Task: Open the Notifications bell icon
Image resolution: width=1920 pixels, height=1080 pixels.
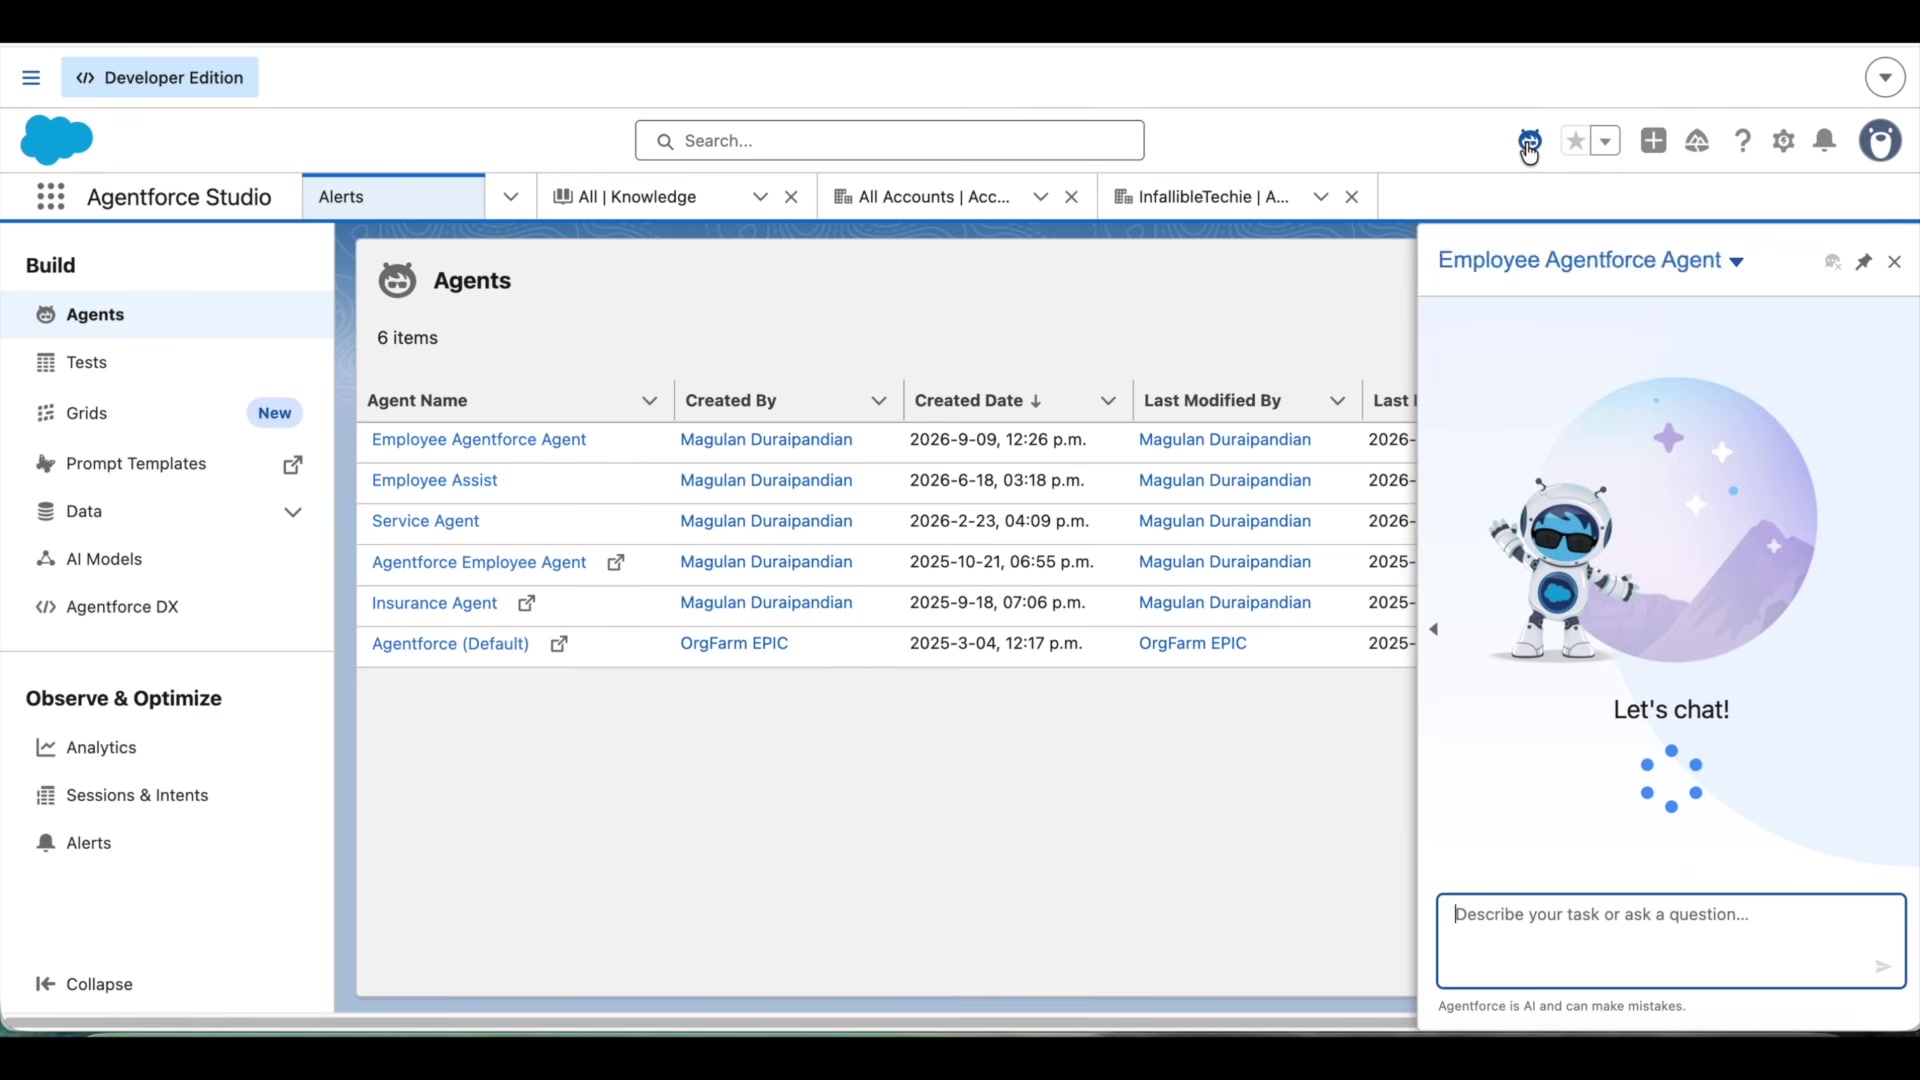Action: point(1825,141)
